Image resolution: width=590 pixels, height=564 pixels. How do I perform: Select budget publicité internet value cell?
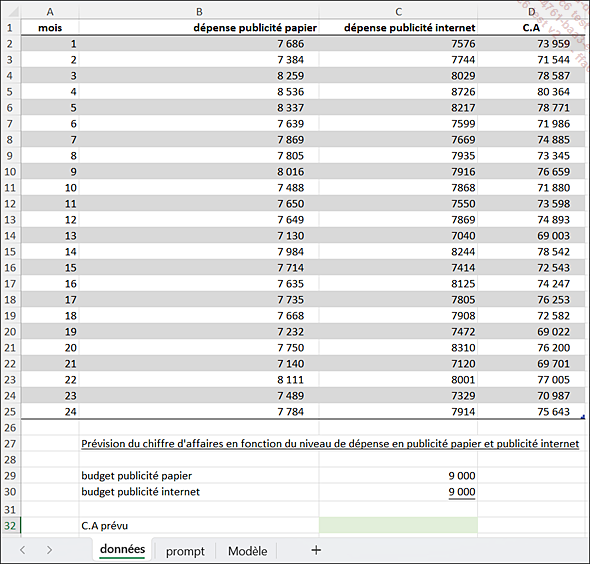(398, 492)
